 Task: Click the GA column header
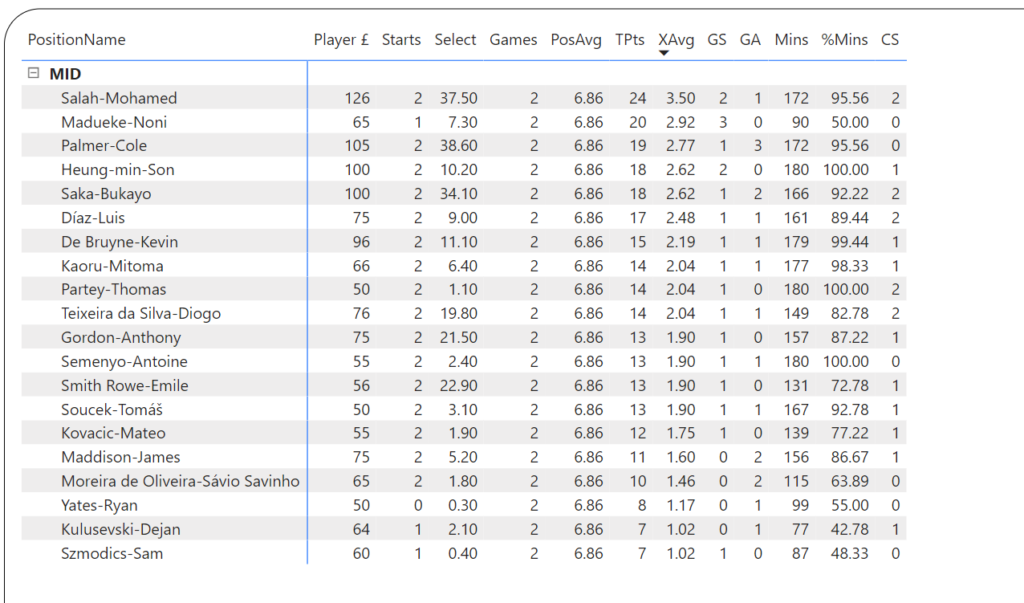point(750,40)
